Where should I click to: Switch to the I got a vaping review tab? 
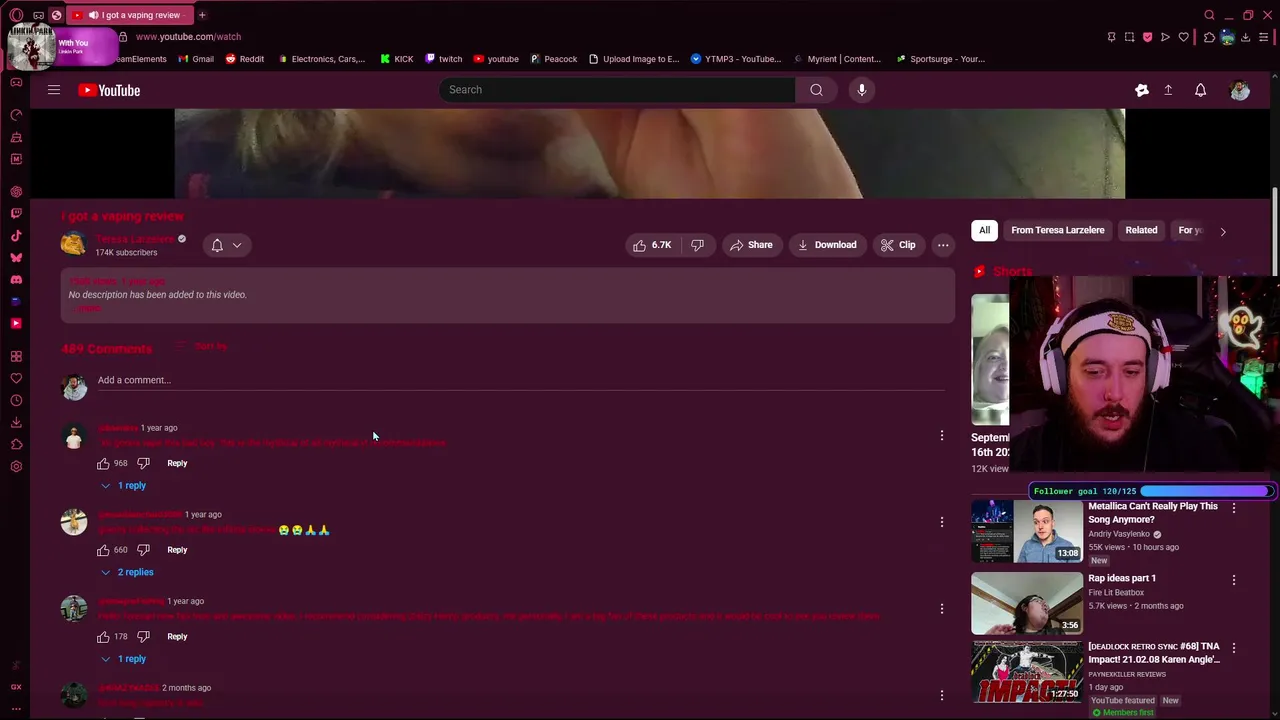point(128,15)
